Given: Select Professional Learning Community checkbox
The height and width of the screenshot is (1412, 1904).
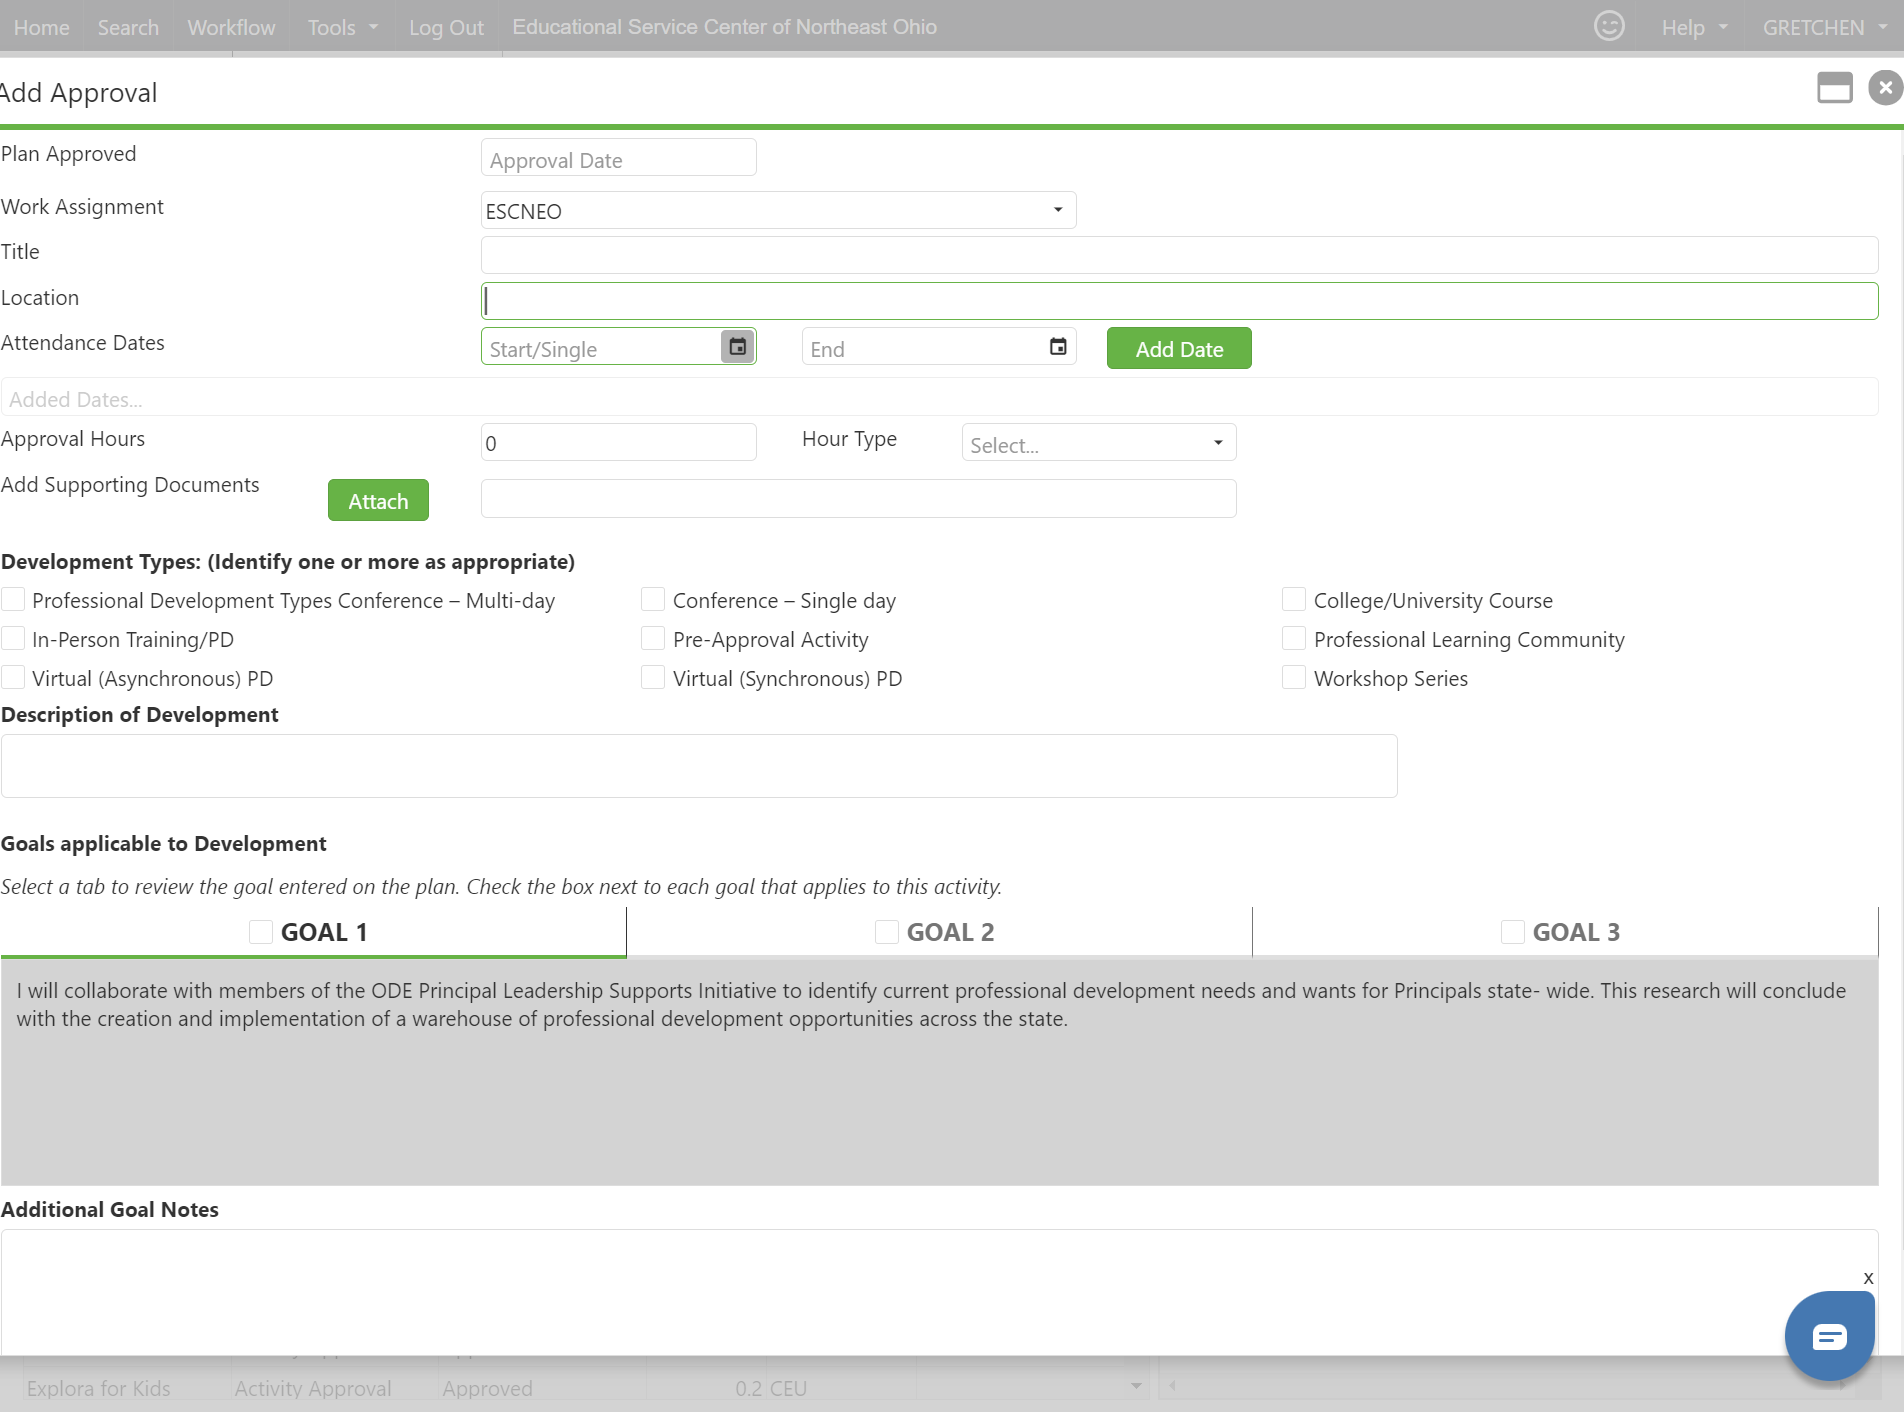Looking at the screenshot, I should click(x=1293, y=638).
